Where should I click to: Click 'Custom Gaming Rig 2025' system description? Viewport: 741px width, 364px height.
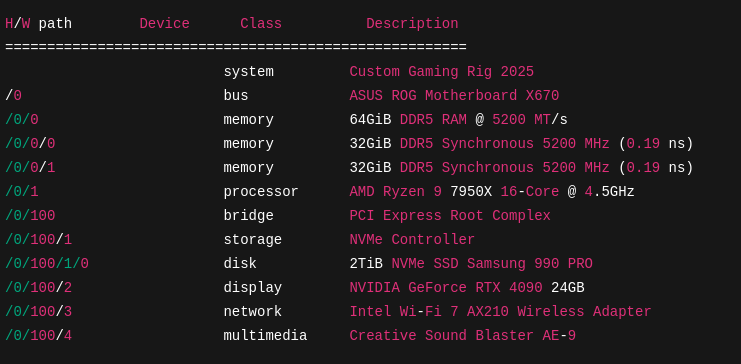[x=441, y=72]
